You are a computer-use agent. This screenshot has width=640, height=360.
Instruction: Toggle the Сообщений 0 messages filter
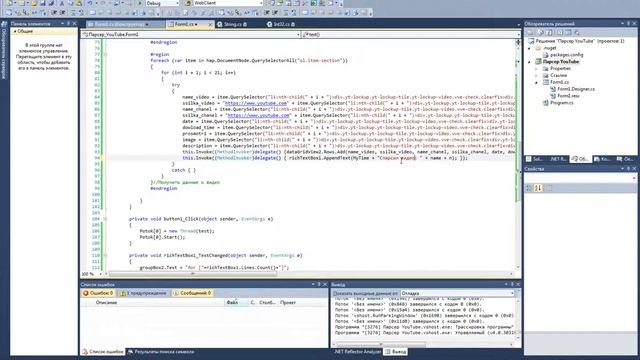192,293
